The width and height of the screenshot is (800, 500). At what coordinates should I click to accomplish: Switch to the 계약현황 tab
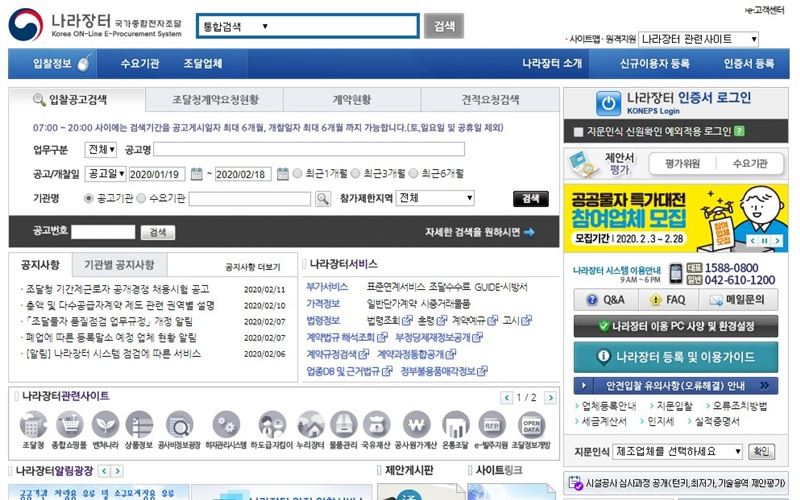(352, 99)
